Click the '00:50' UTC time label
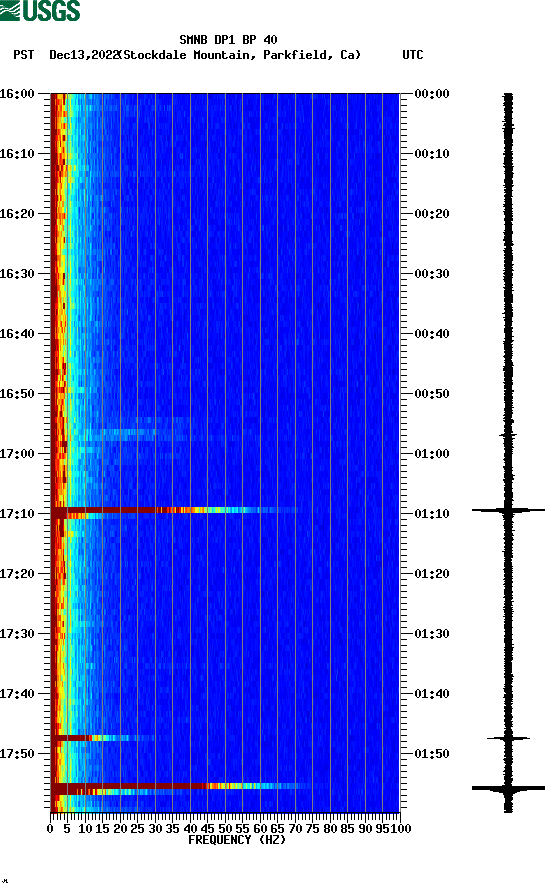 pyautogui.click(x=432, y=394)
